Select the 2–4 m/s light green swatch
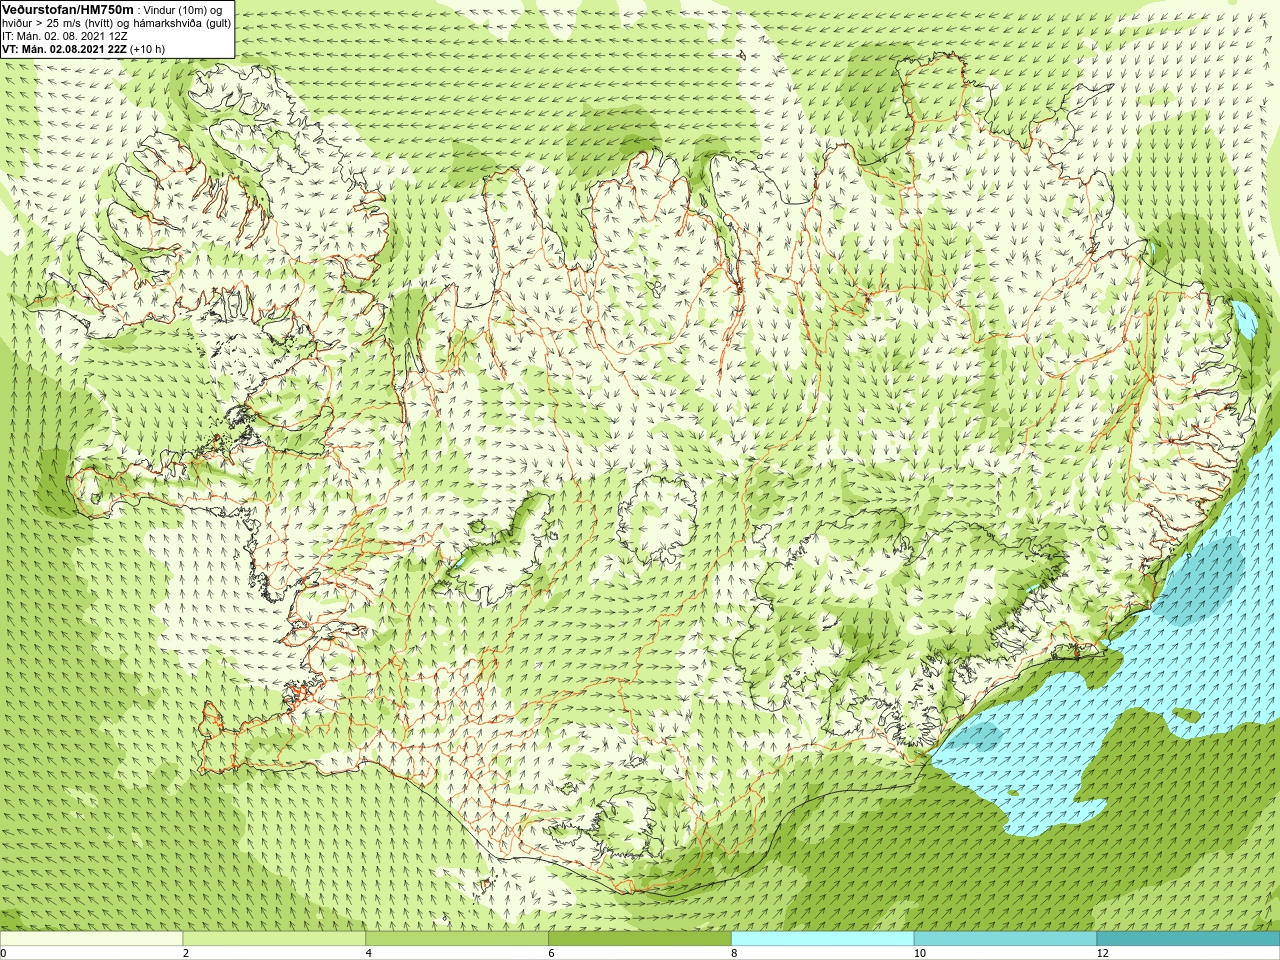1280x960 pixels. pyautogui.click(x=274, y=939)
